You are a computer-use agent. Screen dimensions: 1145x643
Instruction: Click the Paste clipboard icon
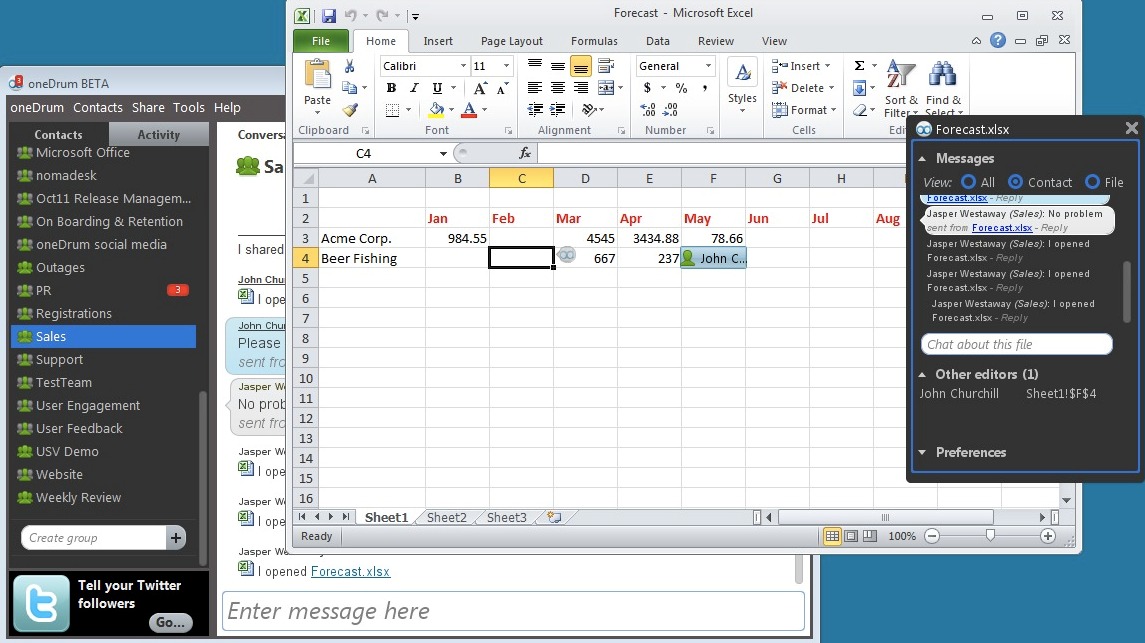click(x=318, y=75)
